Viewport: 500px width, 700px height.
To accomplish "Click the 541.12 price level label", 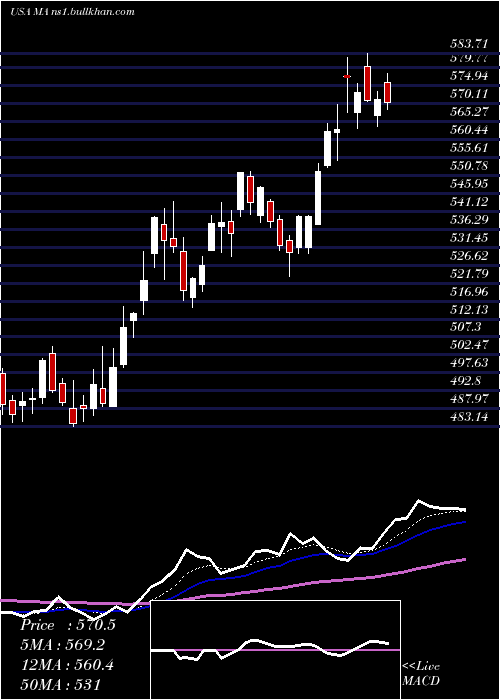I will (469, 202).
